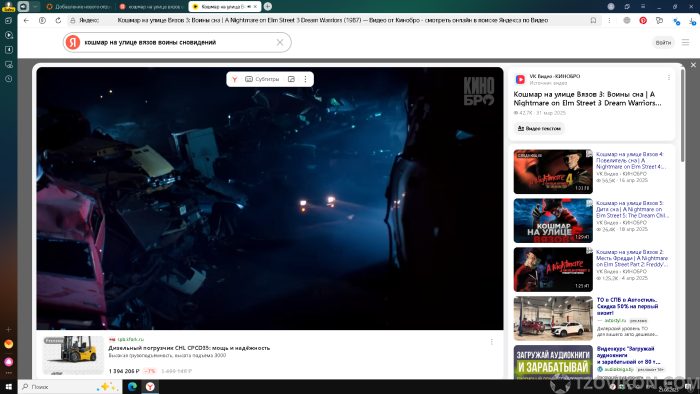Go back using the browser back arrow
The height and width of the screenshot is (394, 700).
point(26,21)
